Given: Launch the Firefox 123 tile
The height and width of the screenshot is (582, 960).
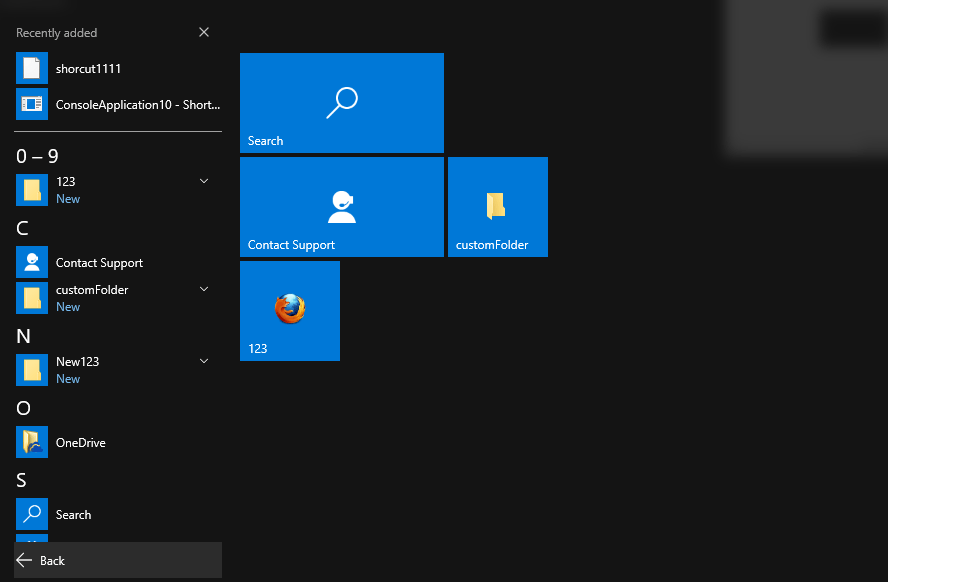Looking at the screenshot, I should [x=290, y=311].
